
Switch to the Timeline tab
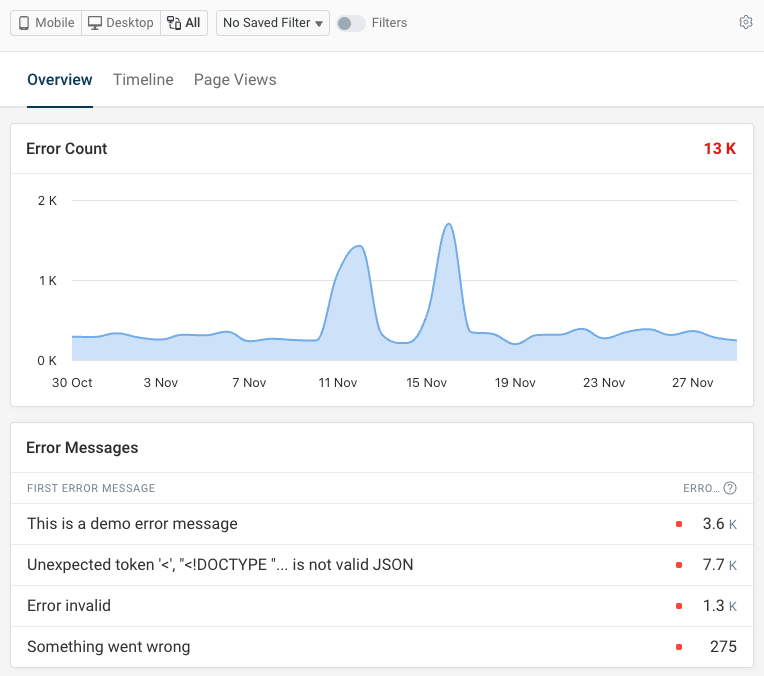[143, 80]
